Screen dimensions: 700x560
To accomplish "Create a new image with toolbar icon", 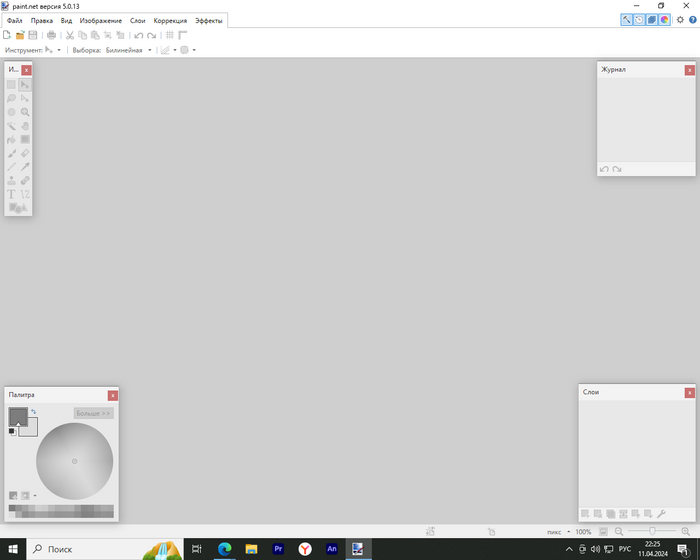I will tap(8, 35).
